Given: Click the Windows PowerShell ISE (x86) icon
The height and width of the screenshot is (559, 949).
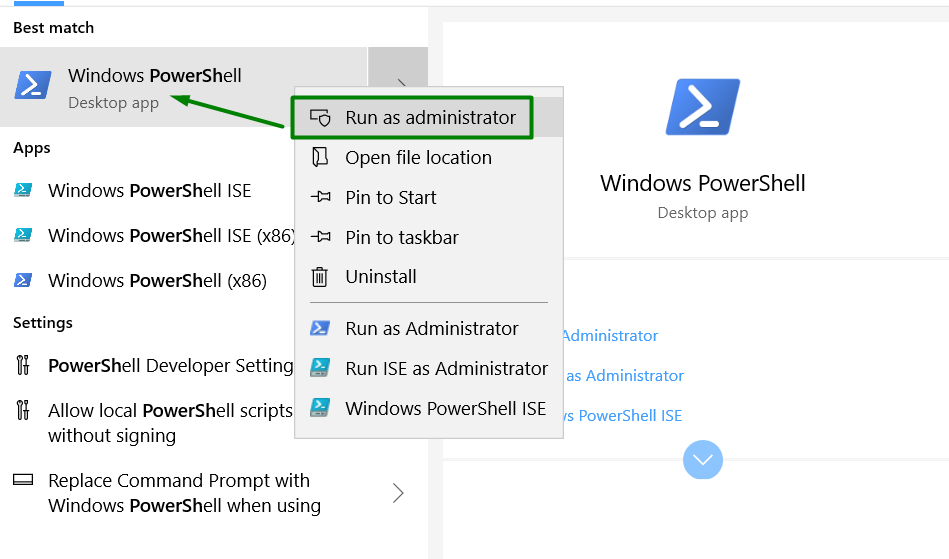Looking at the screenshot, I should pos(23,235).
